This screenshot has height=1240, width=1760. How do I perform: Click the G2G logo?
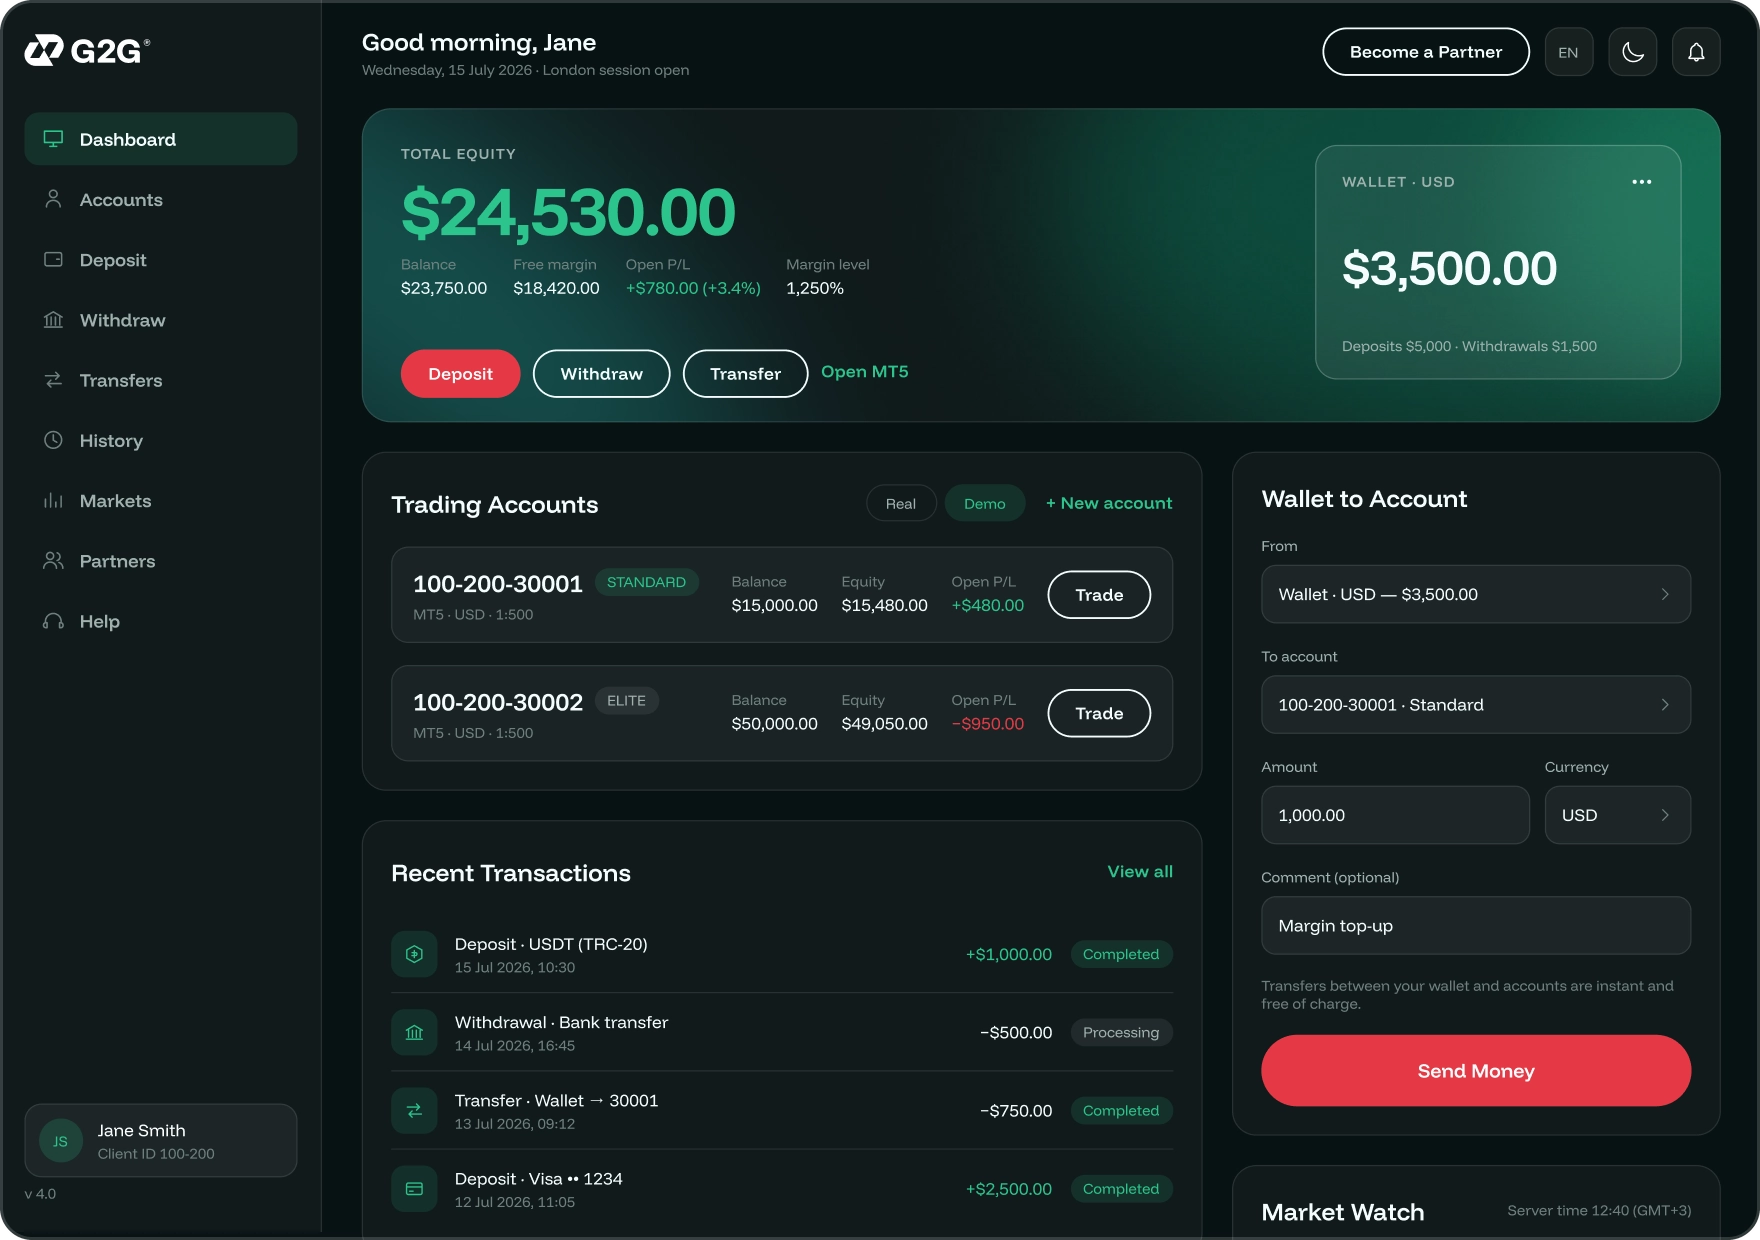coord(87,50)
